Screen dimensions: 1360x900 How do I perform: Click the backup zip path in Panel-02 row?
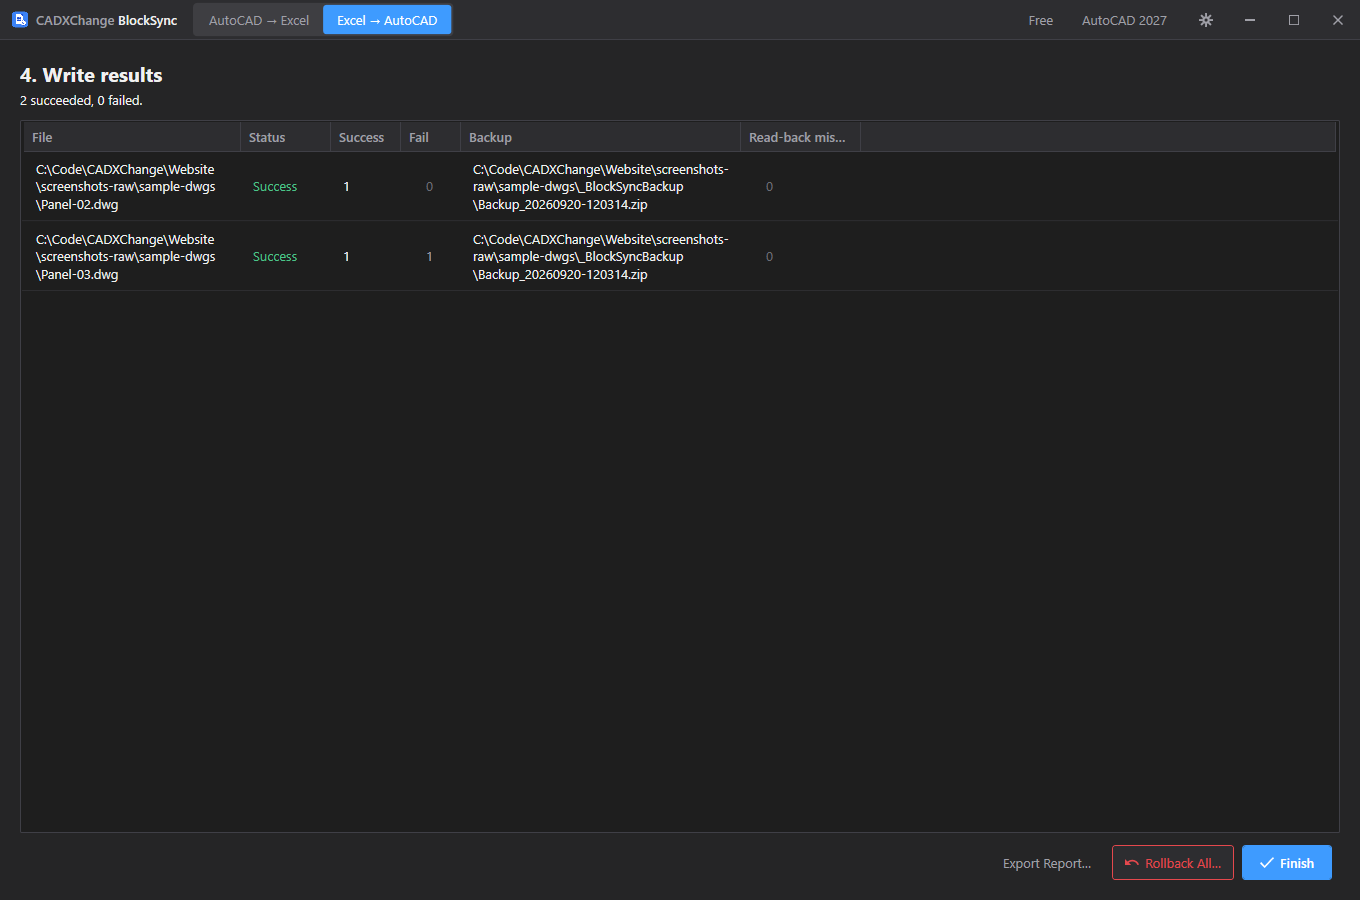[601, 187]
